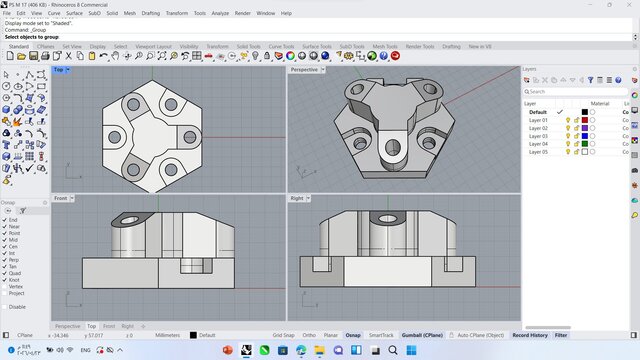Image resolution: width=640 pixels, height=360 pixels.
Task: Select the Circle tool
Action: [x=6, y=87]
